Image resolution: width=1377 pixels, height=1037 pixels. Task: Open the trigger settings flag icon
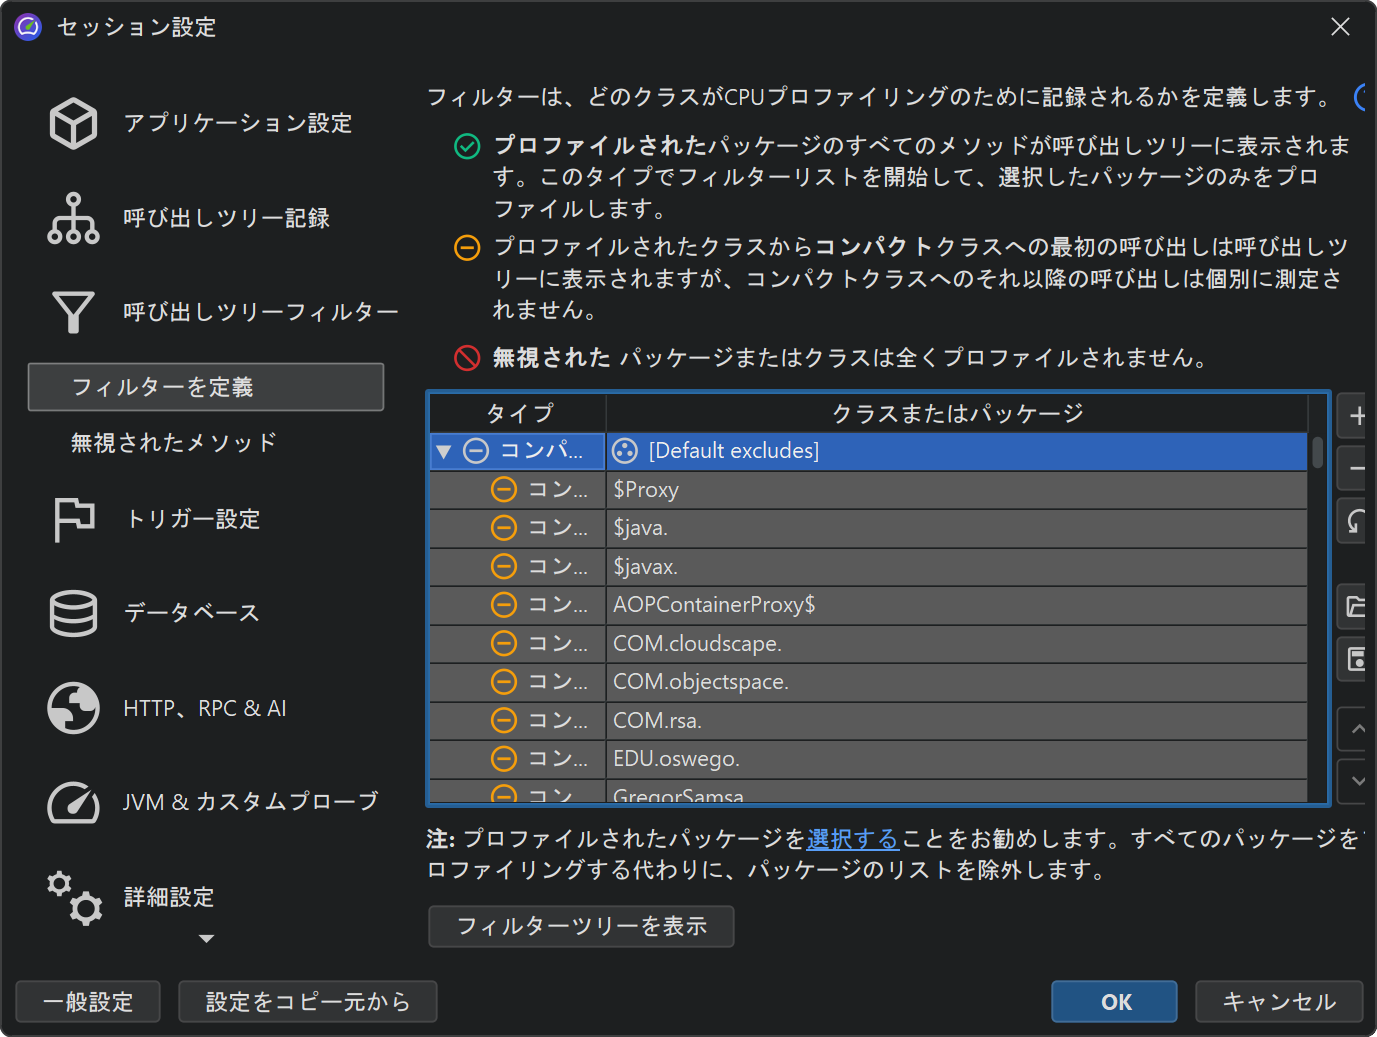click(73, 519)
